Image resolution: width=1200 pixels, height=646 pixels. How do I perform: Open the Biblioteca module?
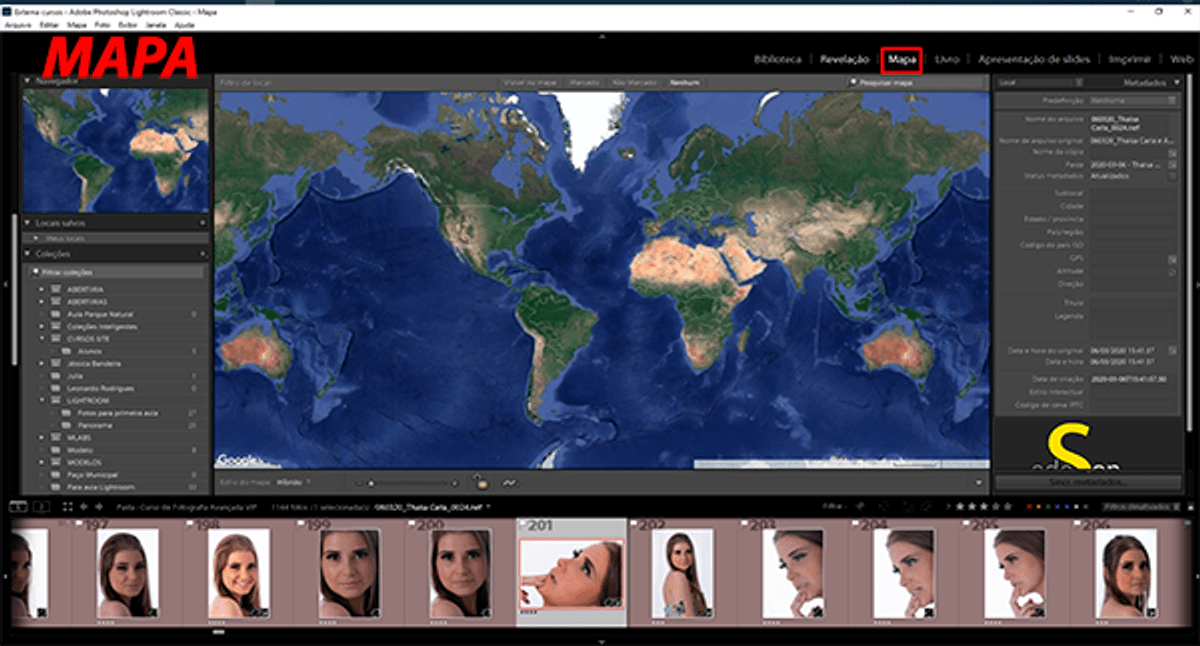pyautogui.click(x=777, y=60)
